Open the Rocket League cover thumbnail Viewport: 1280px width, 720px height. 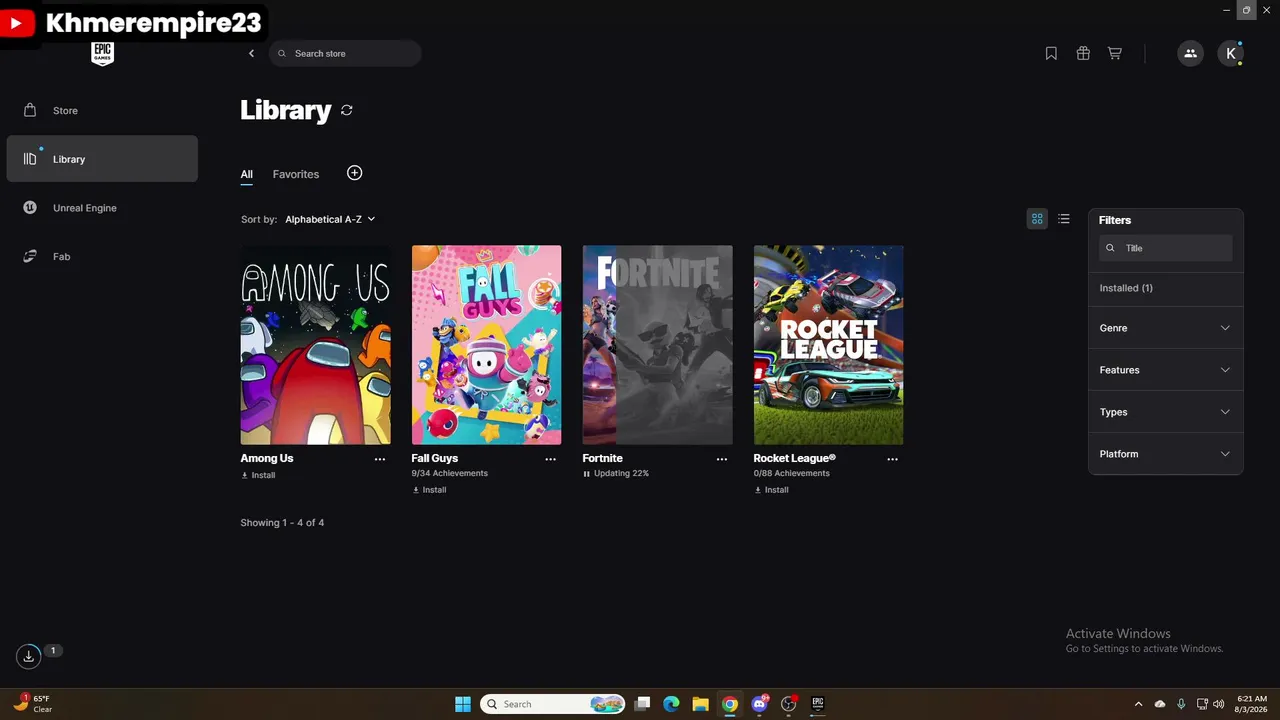pyautogui.click(x=828, y=345)
